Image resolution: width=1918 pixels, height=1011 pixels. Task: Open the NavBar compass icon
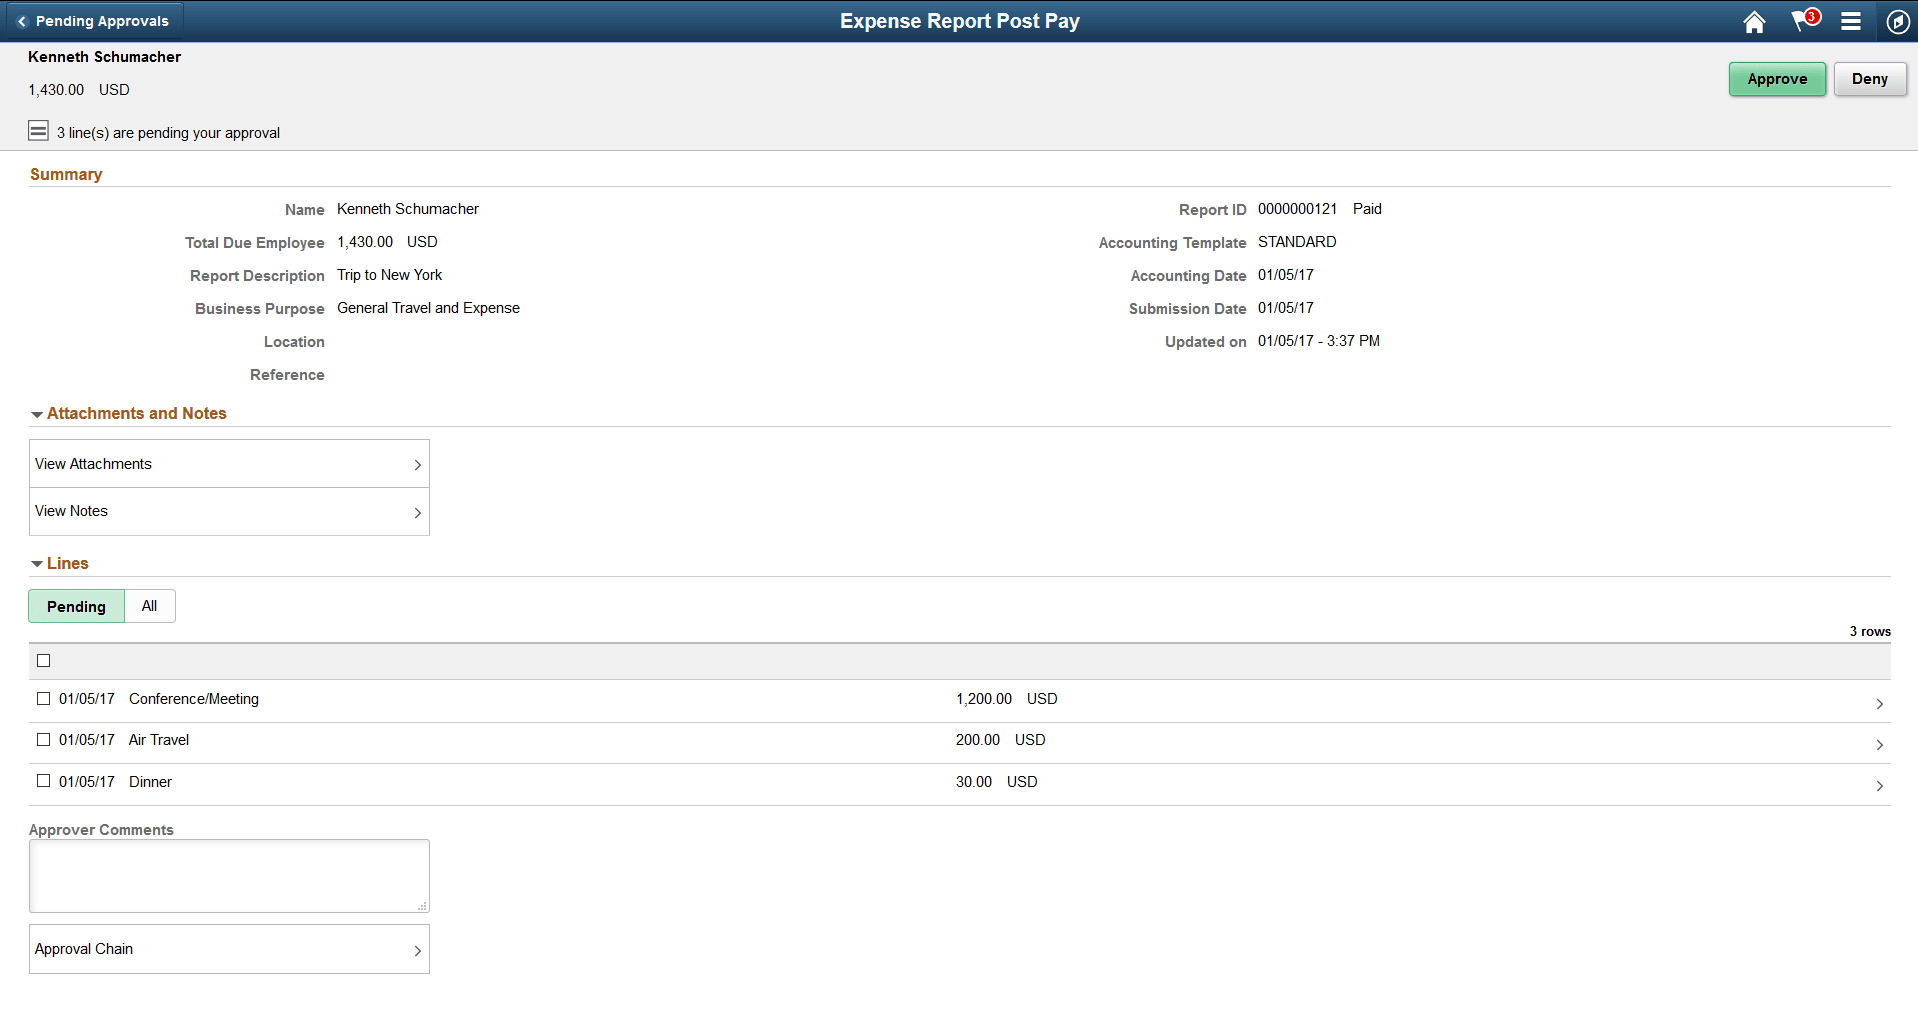click(x=1898, y=21)
